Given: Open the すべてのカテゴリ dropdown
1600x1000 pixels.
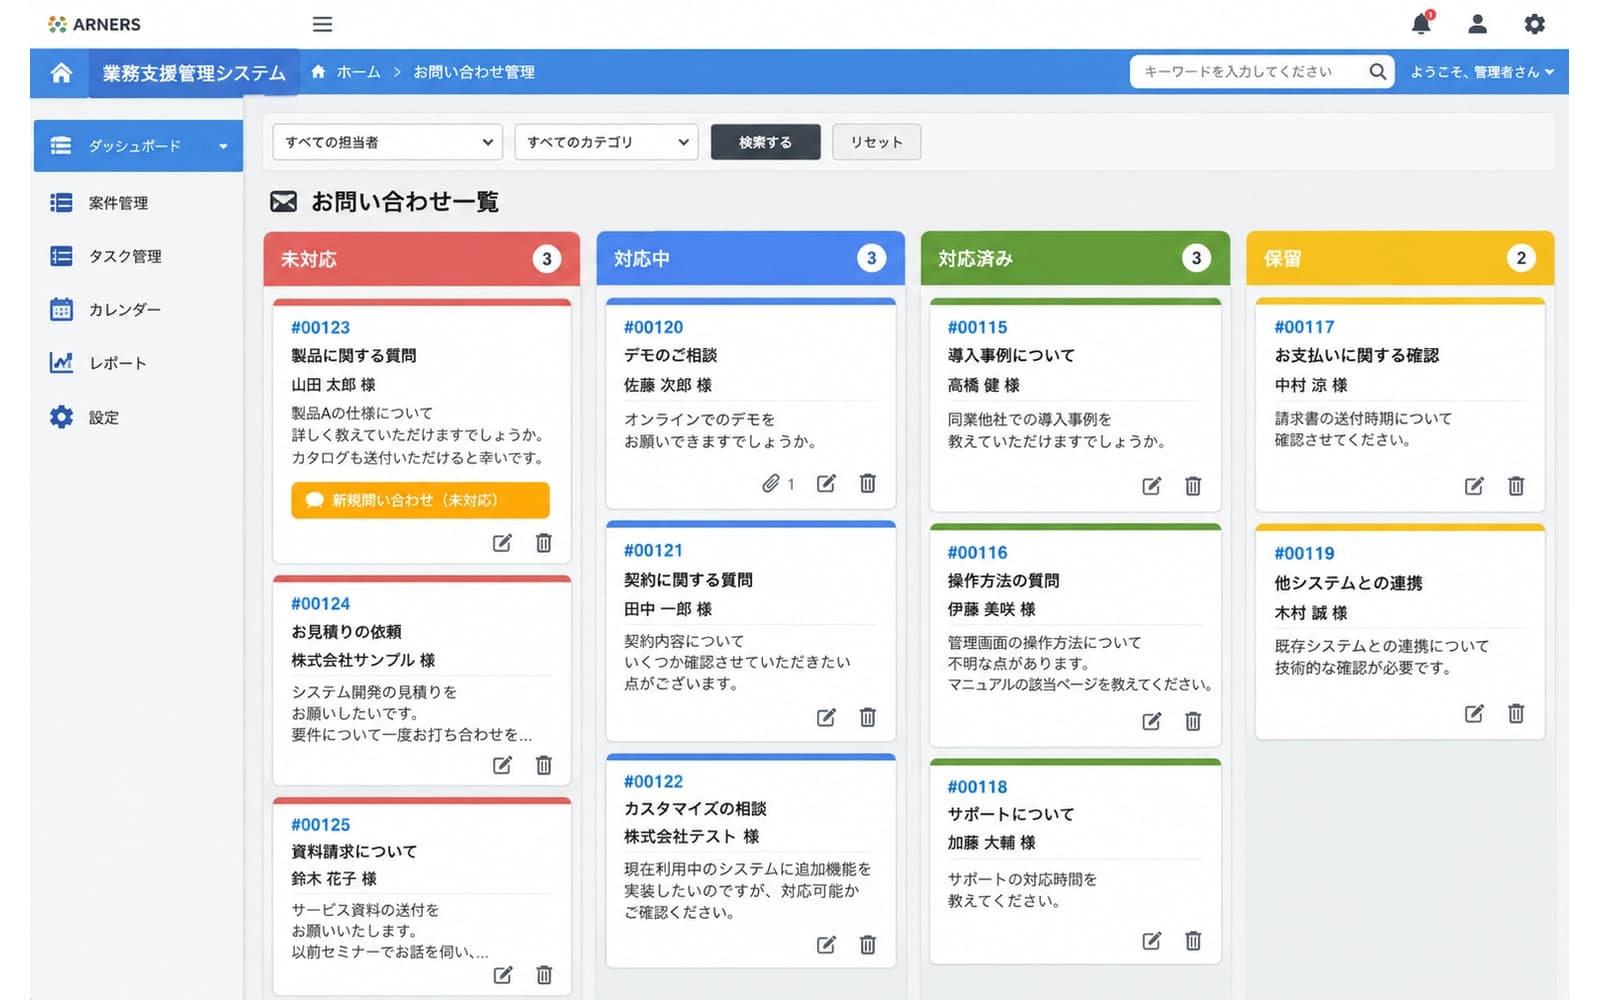Looking at the screenshot, I should (606, 142).
